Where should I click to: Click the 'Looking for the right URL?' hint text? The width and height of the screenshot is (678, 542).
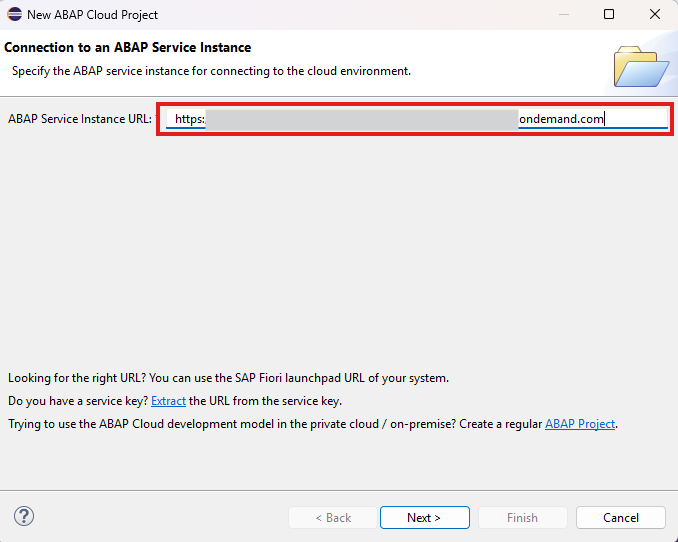tap(228, 378)
